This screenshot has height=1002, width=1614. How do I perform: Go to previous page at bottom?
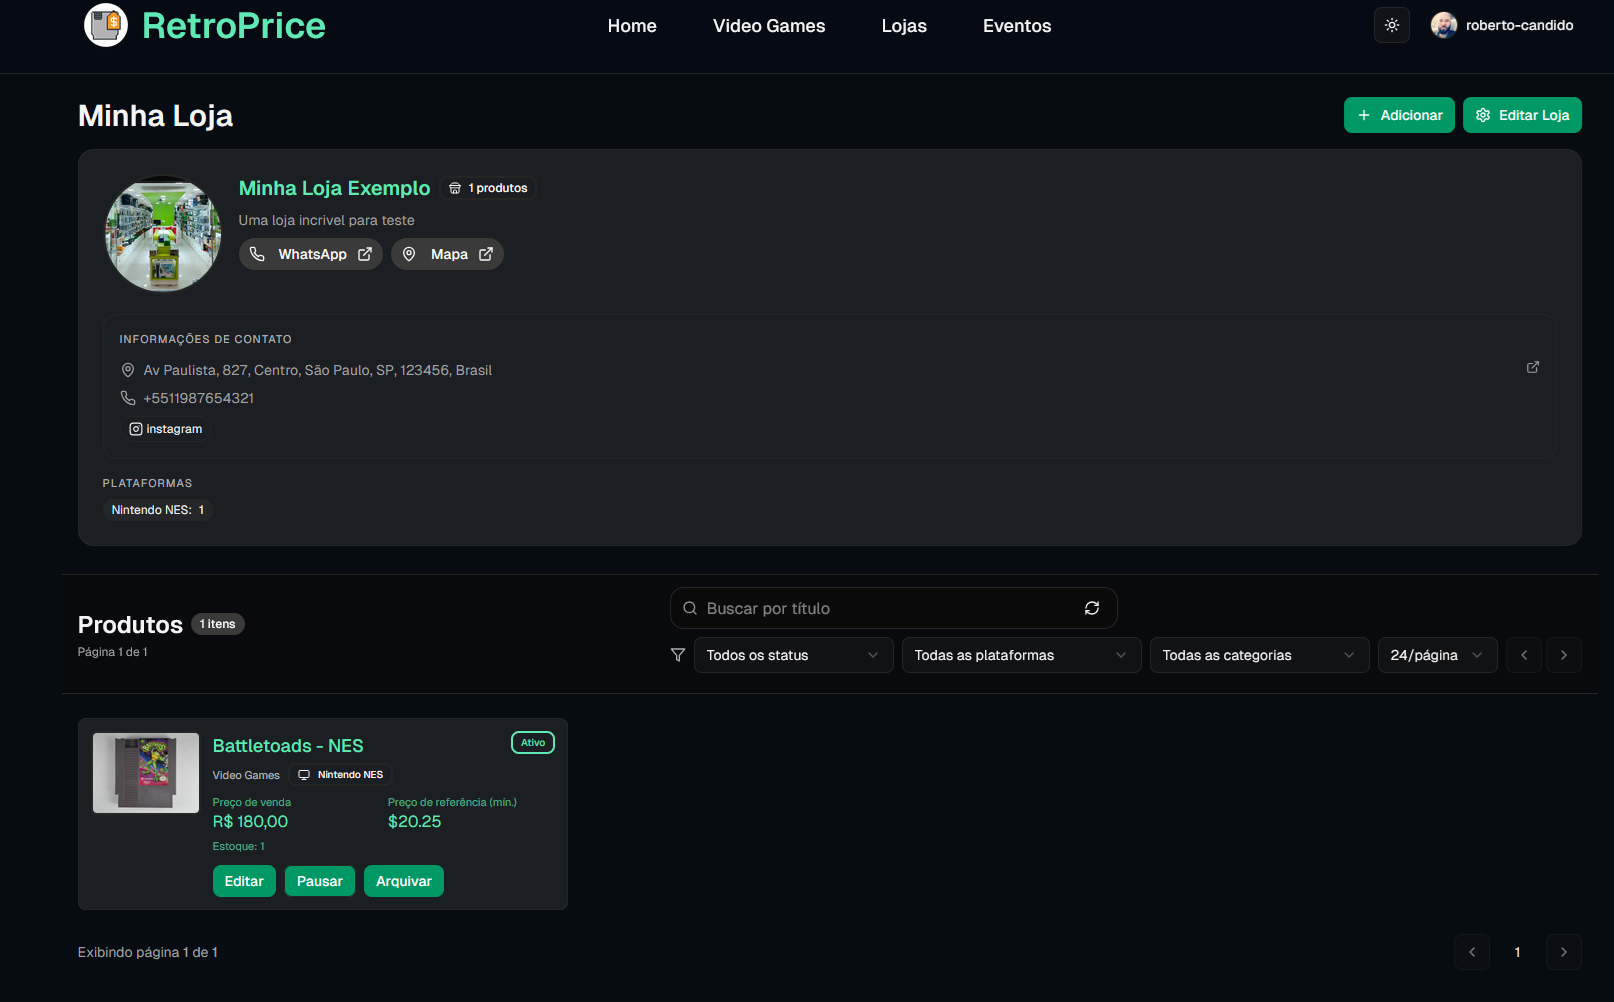click(1471, 952)
